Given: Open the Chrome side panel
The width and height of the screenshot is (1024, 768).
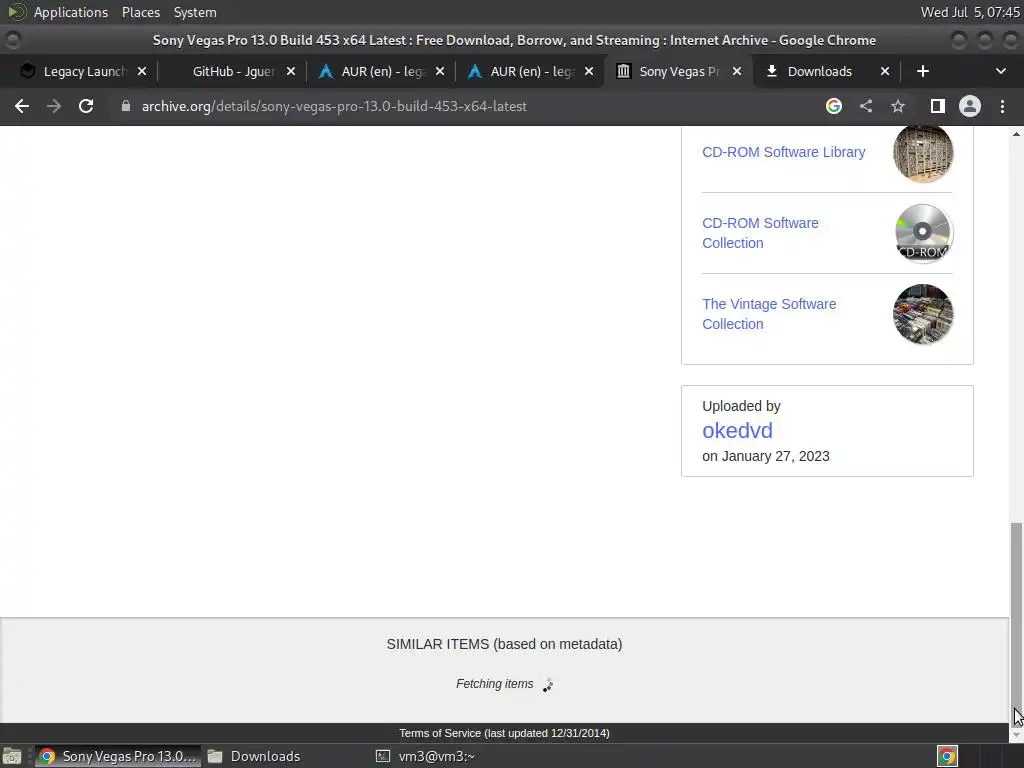Looking at the screenshot, I should tap(938, 106).
